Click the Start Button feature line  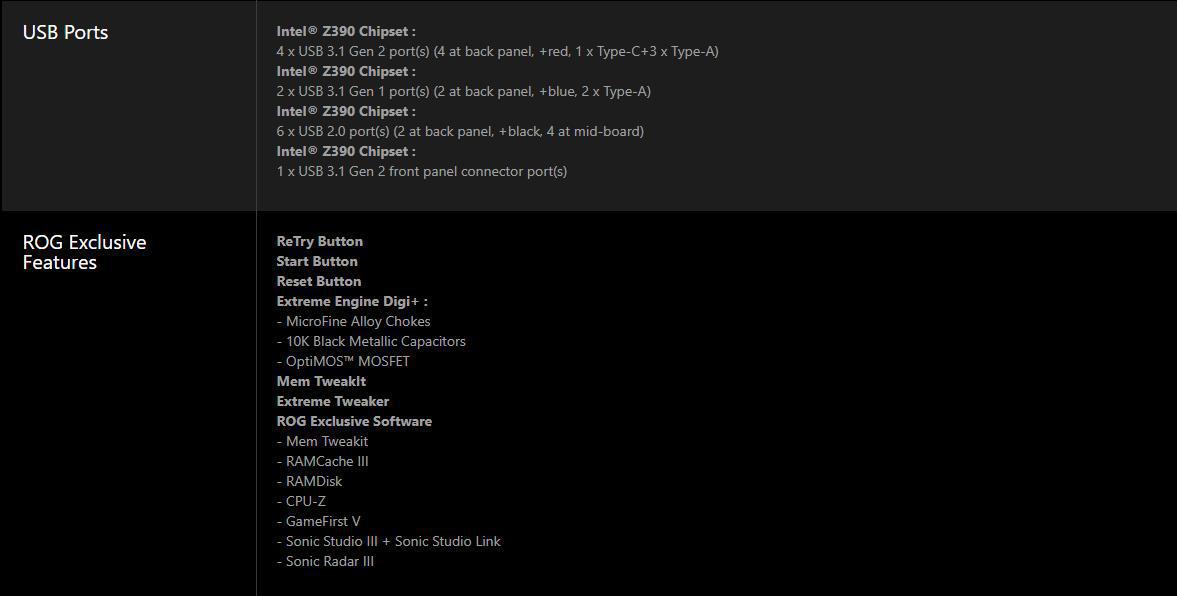317,261
